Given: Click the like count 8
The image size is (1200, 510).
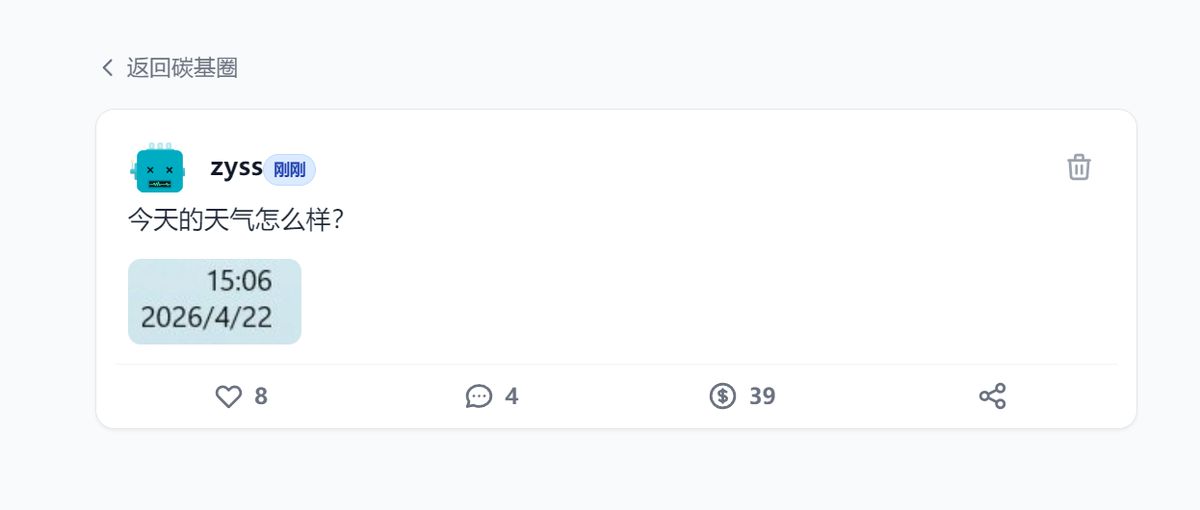Looking at the screenshot, I should tap(261, 397).
